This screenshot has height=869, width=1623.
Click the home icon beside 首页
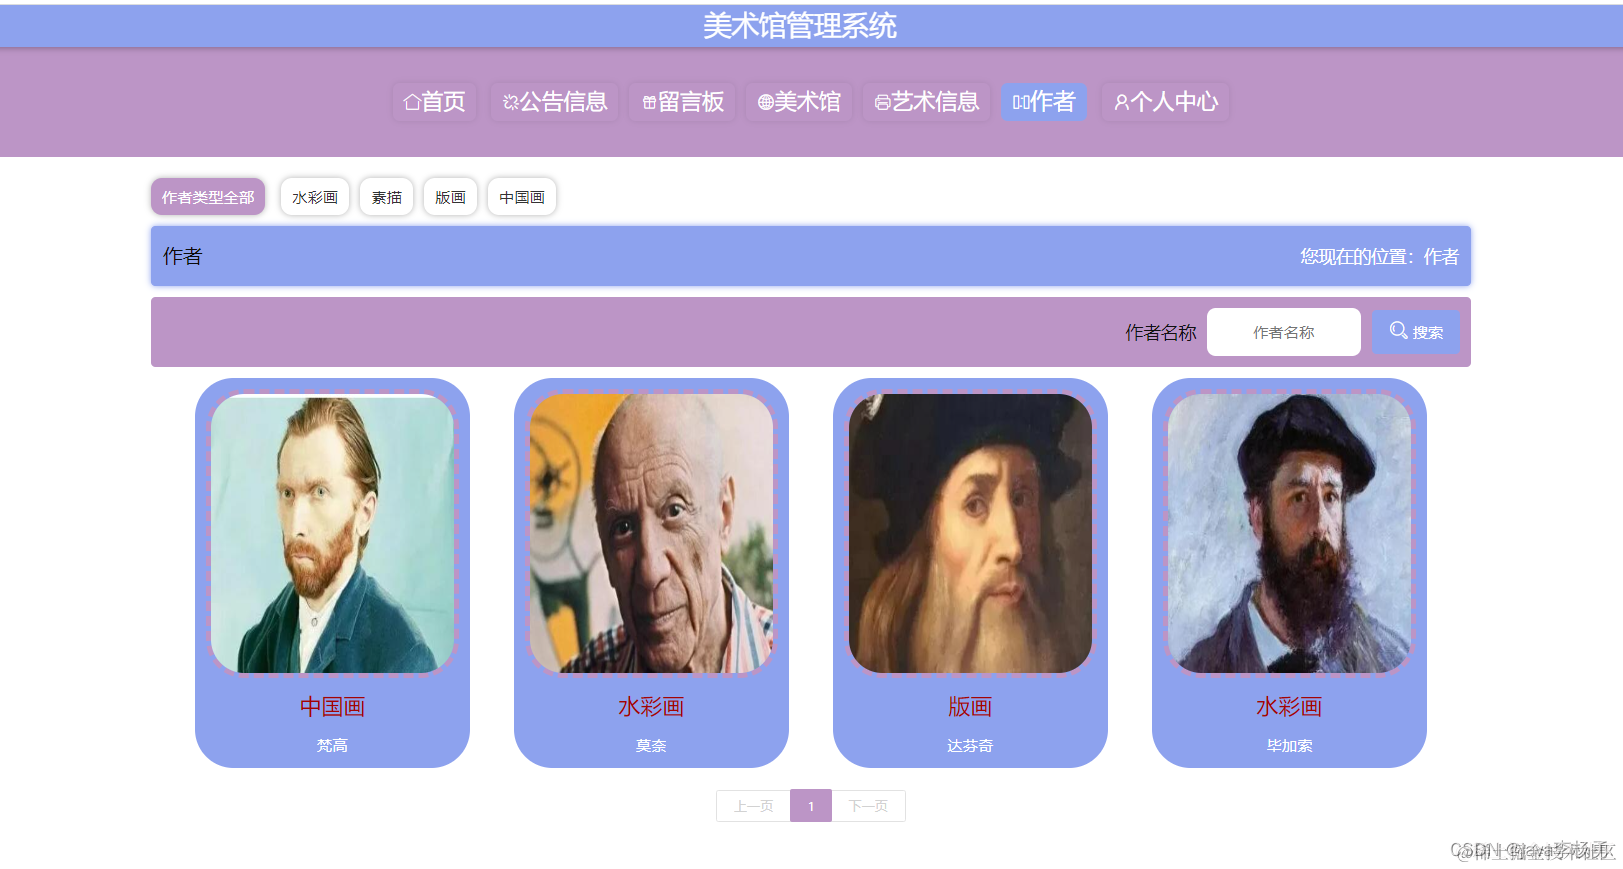click(411, 102)
